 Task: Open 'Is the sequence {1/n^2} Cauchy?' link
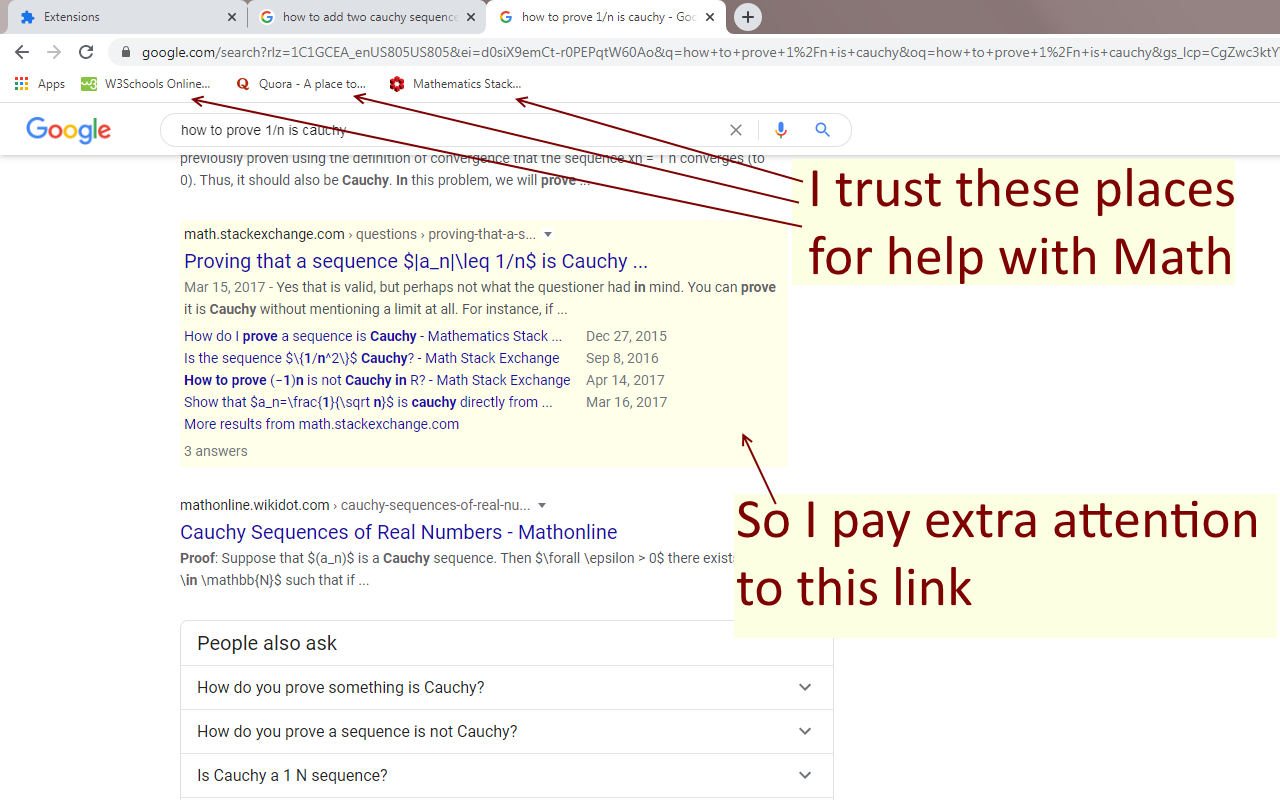tap(372, 358)
